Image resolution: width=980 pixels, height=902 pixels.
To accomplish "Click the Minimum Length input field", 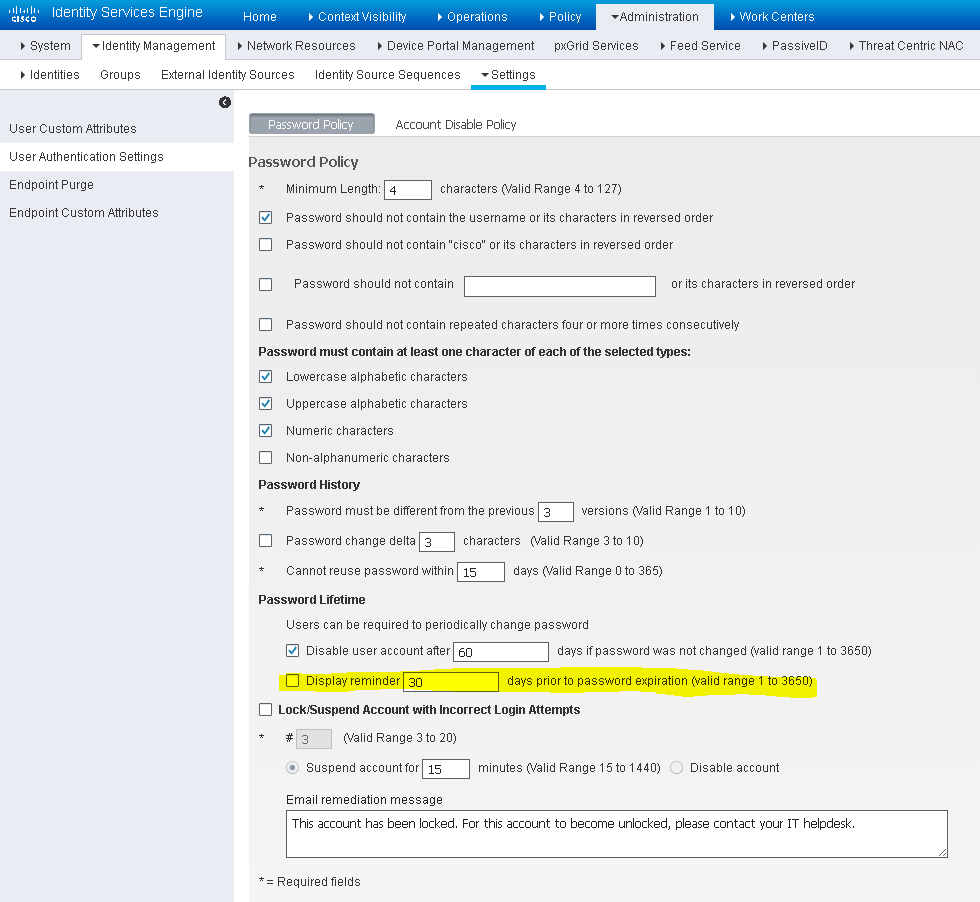I will [x=408, y=189].
